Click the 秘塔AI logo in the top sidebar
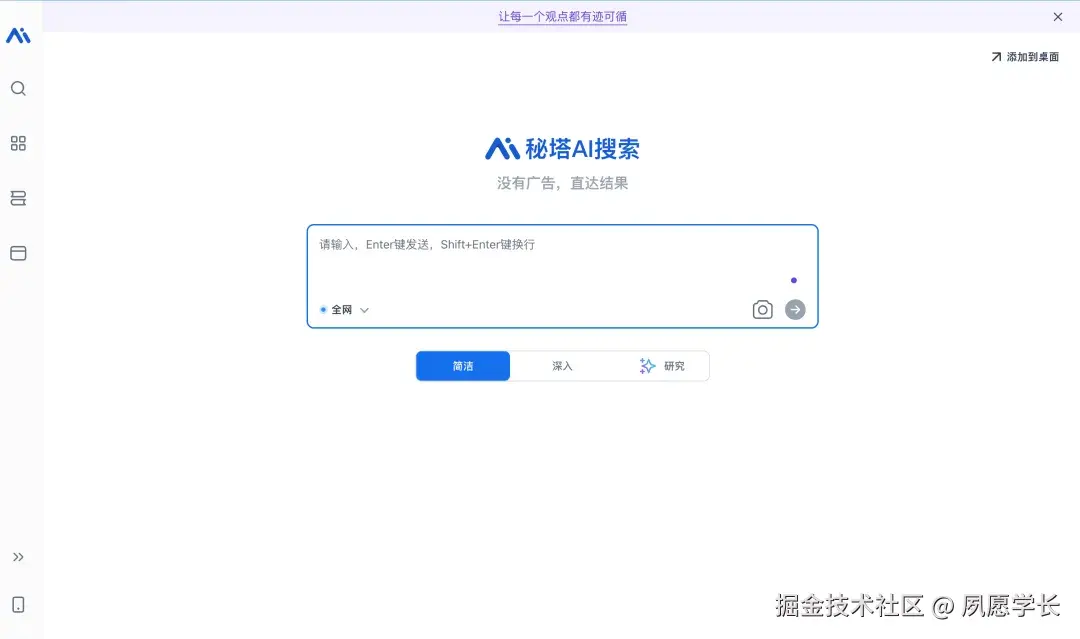The height and width of the screenshot is (639, 1080). [19, 33]
